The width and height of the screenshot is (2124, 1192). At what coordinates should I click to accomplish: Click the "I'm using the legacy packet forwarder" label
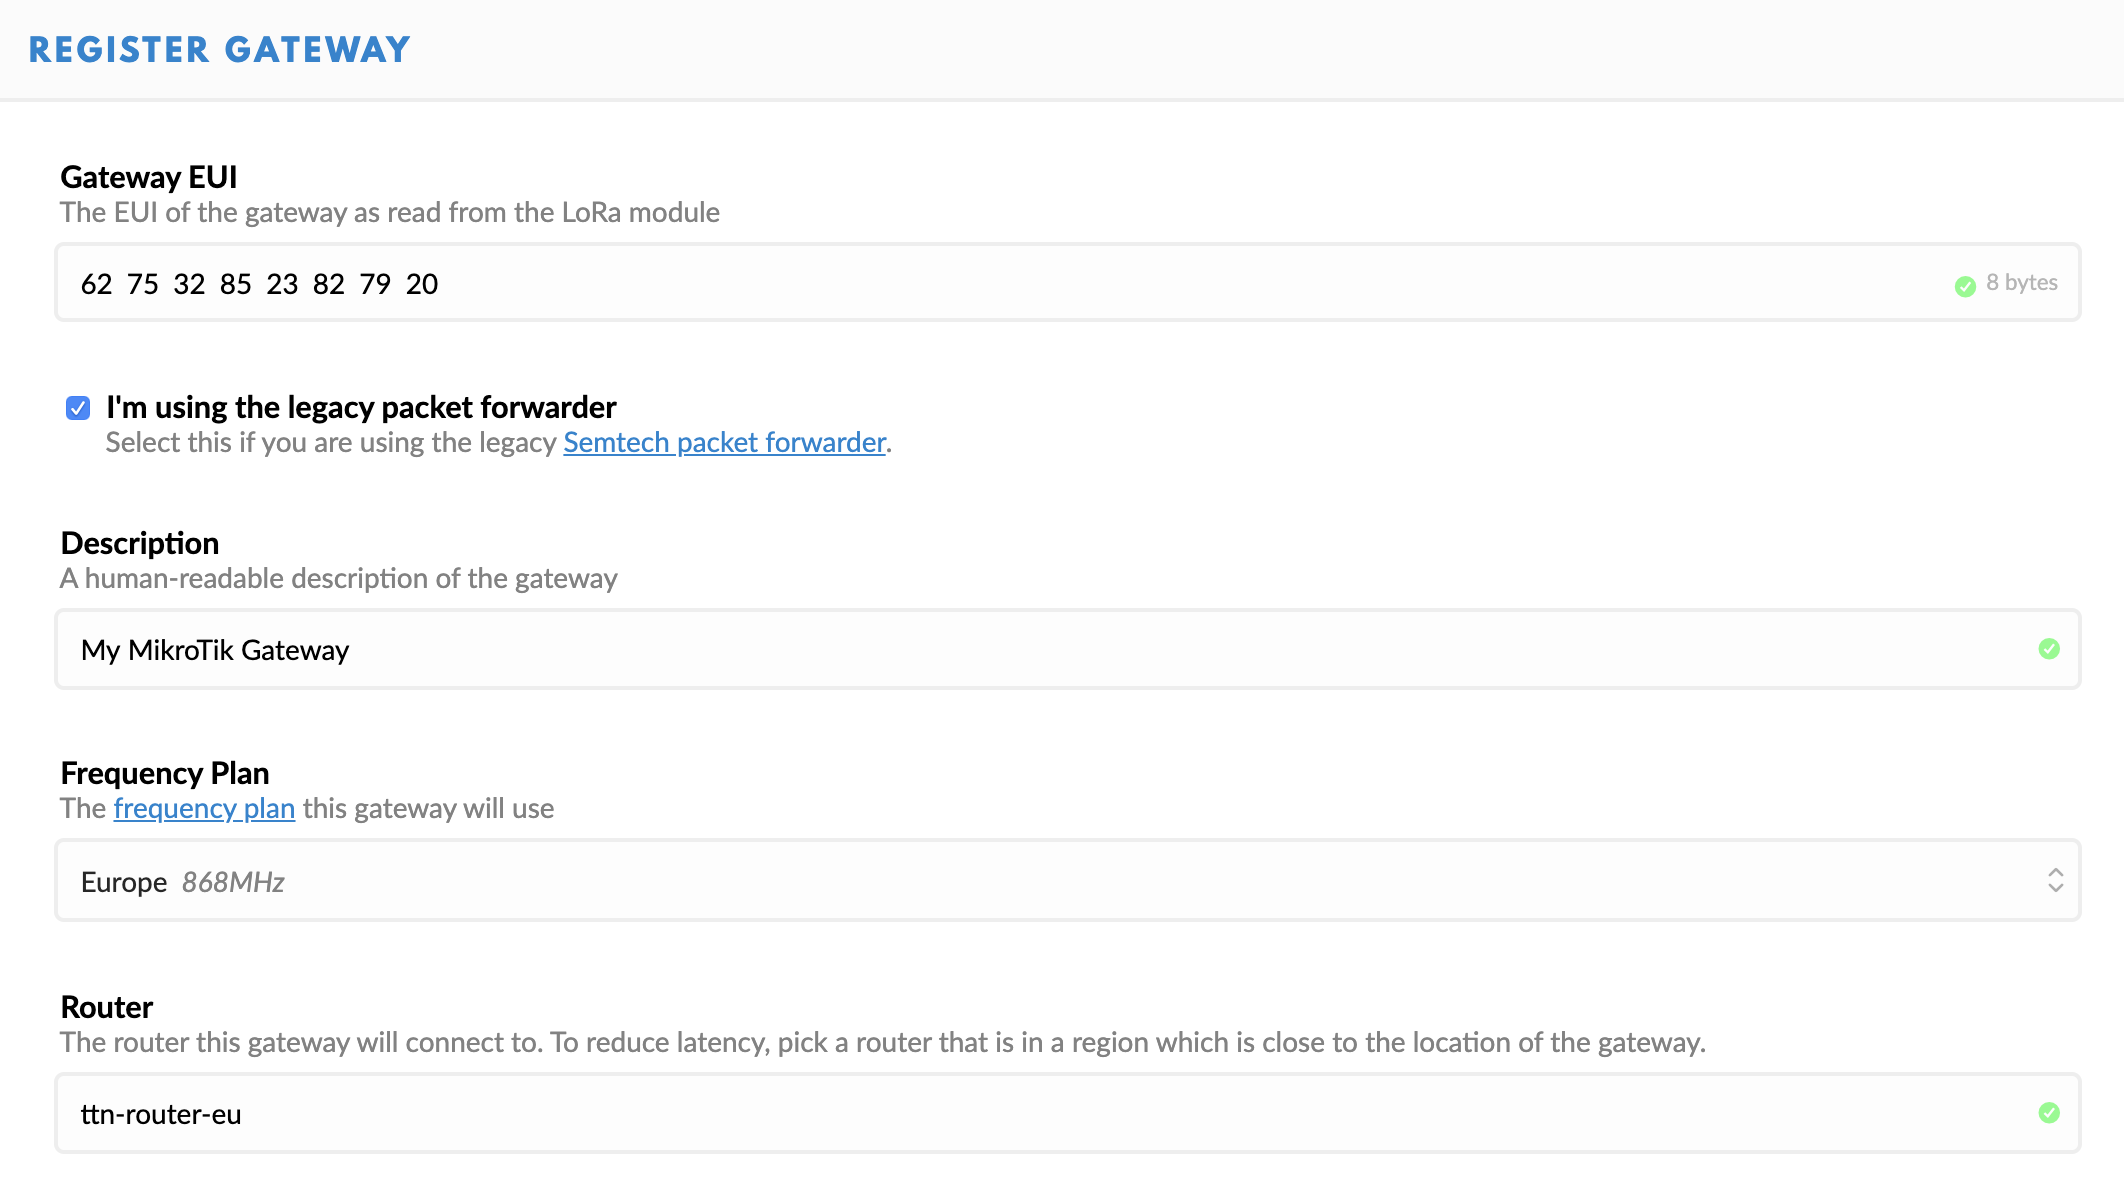click(x=360, y=408)
